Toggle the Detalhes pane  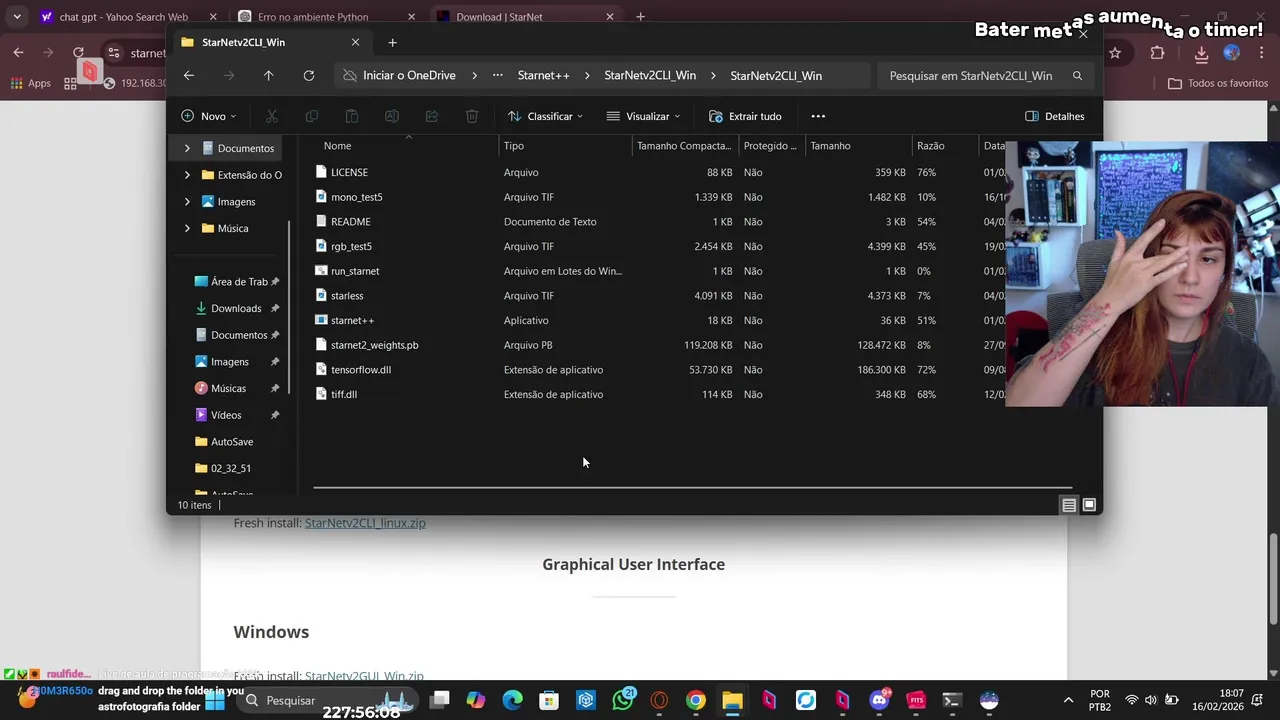(1055, 116)
